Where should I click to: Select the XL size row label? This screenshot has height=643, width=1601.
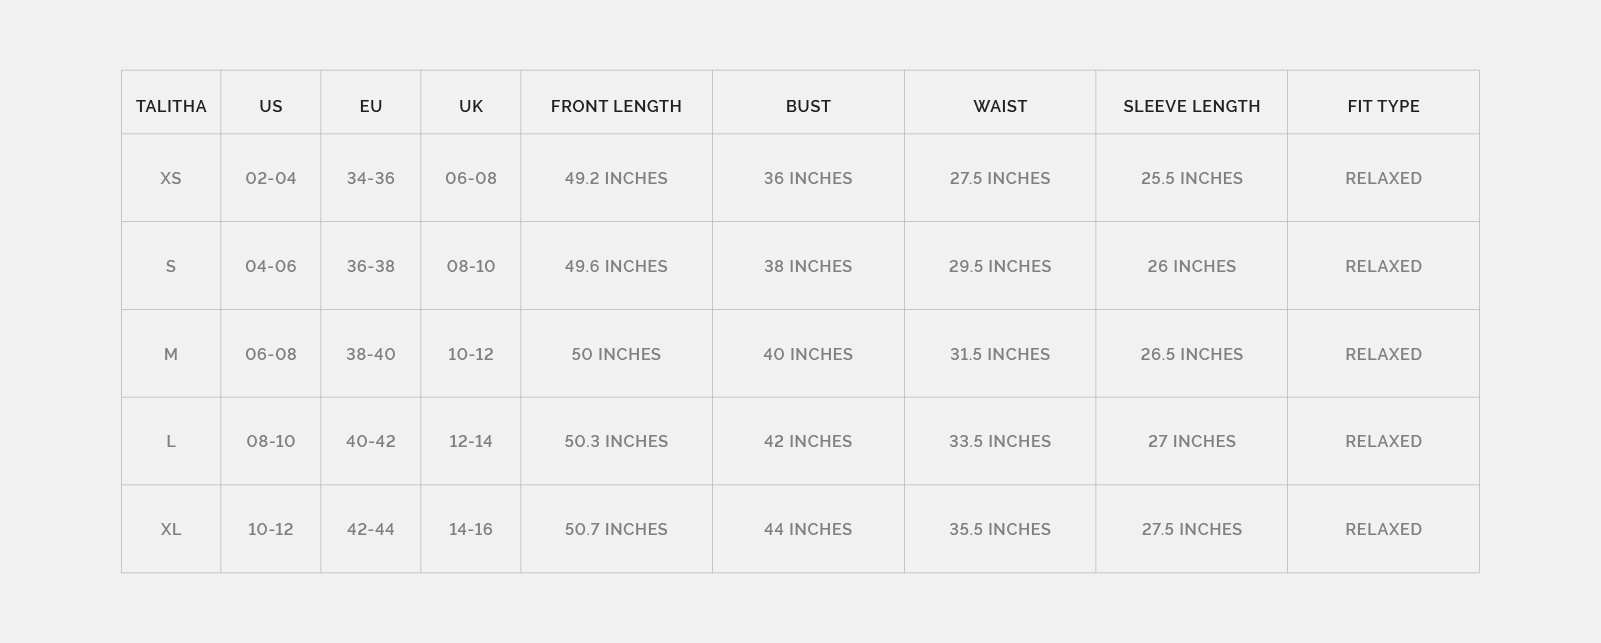click(171, 529)
